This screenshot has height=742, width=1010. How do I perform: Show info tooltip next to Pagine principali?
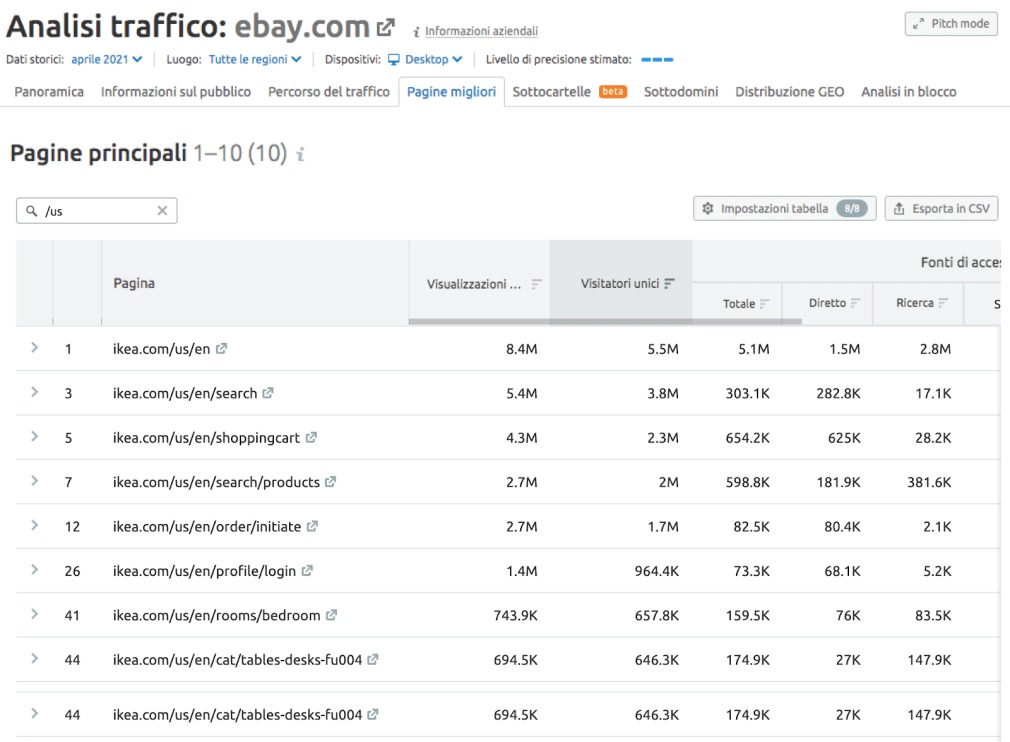tap(300, 155)
